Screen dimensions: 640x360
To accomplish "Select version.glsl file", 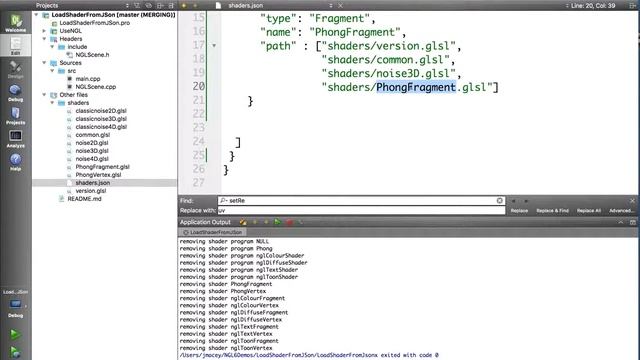I will pos(91,191).
